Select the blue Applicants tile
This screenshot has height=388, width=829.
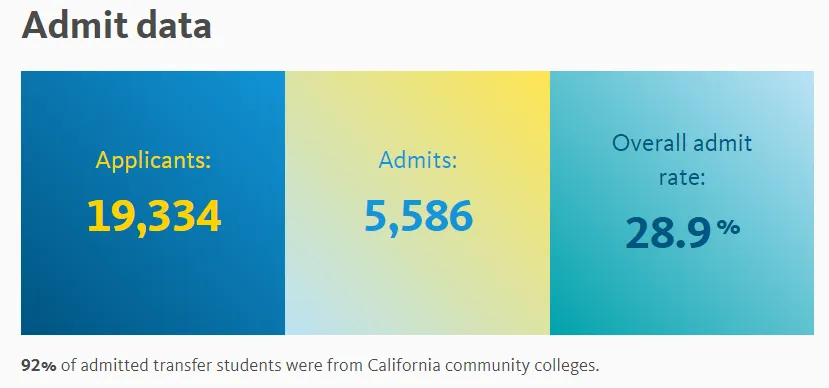pyautogui.click(x=153, y=203)
